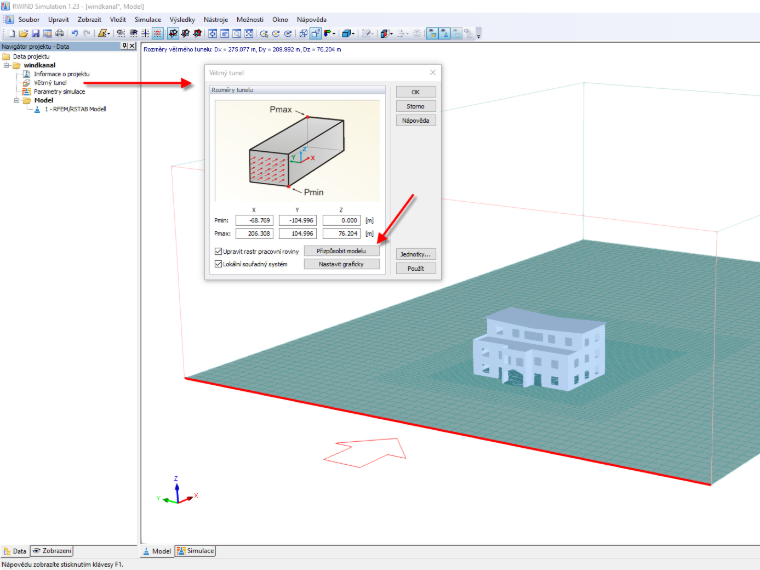Open the Simulace menu
Image resolution: width=760 pixels, height=570 pixels.
147,19
